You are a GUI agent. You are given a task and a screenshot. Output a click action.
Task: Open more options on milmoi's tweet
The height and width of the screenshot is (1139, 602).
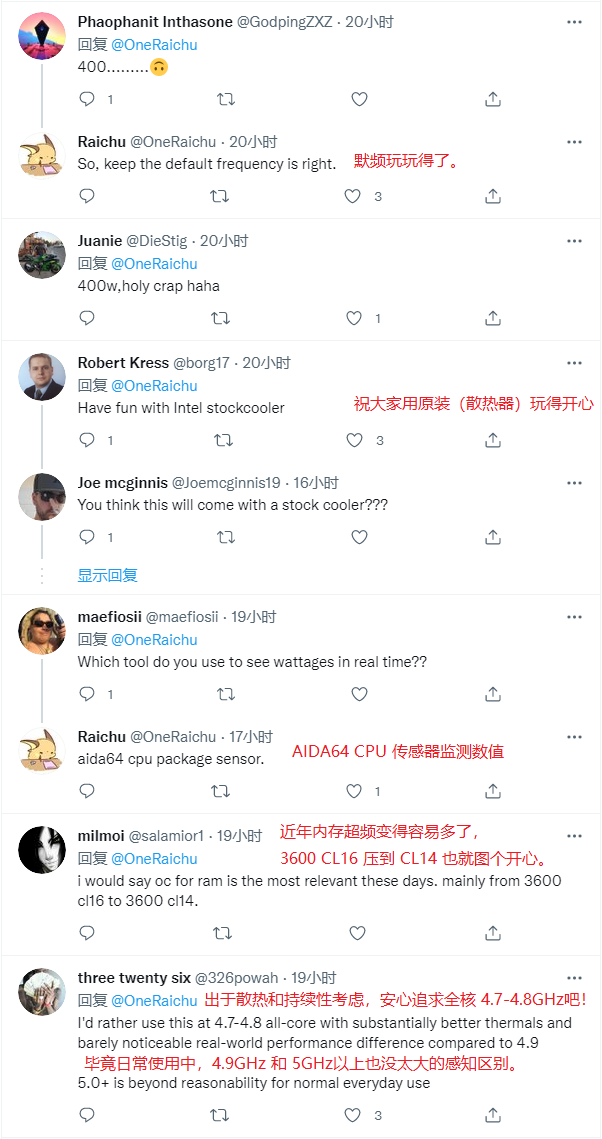574,835
